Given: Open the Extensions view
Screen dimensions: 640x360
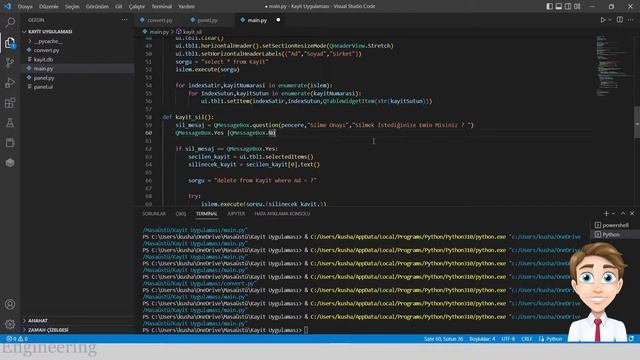Looking at the screenshot, I should click(10, 102).
